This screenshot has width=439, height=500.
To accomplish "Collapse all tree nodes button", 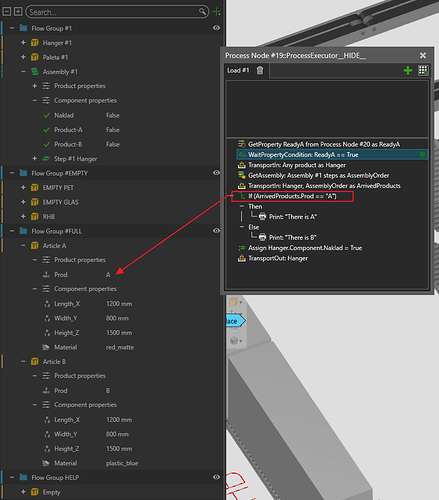I will tap(7, 12).
